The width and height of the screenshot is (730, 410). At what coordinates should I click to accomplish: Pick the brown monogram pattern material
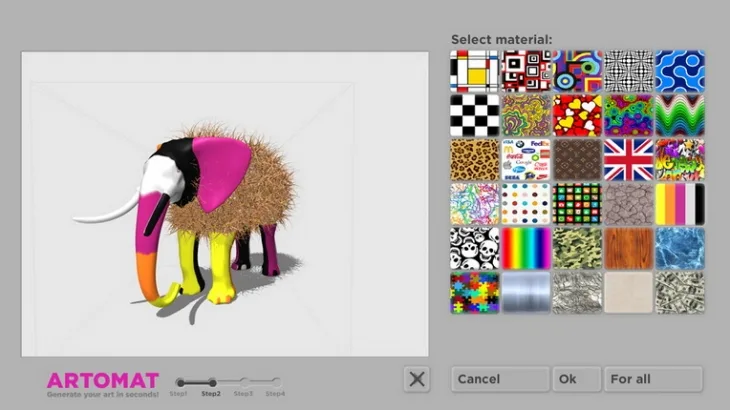click(x=577, y=160)
